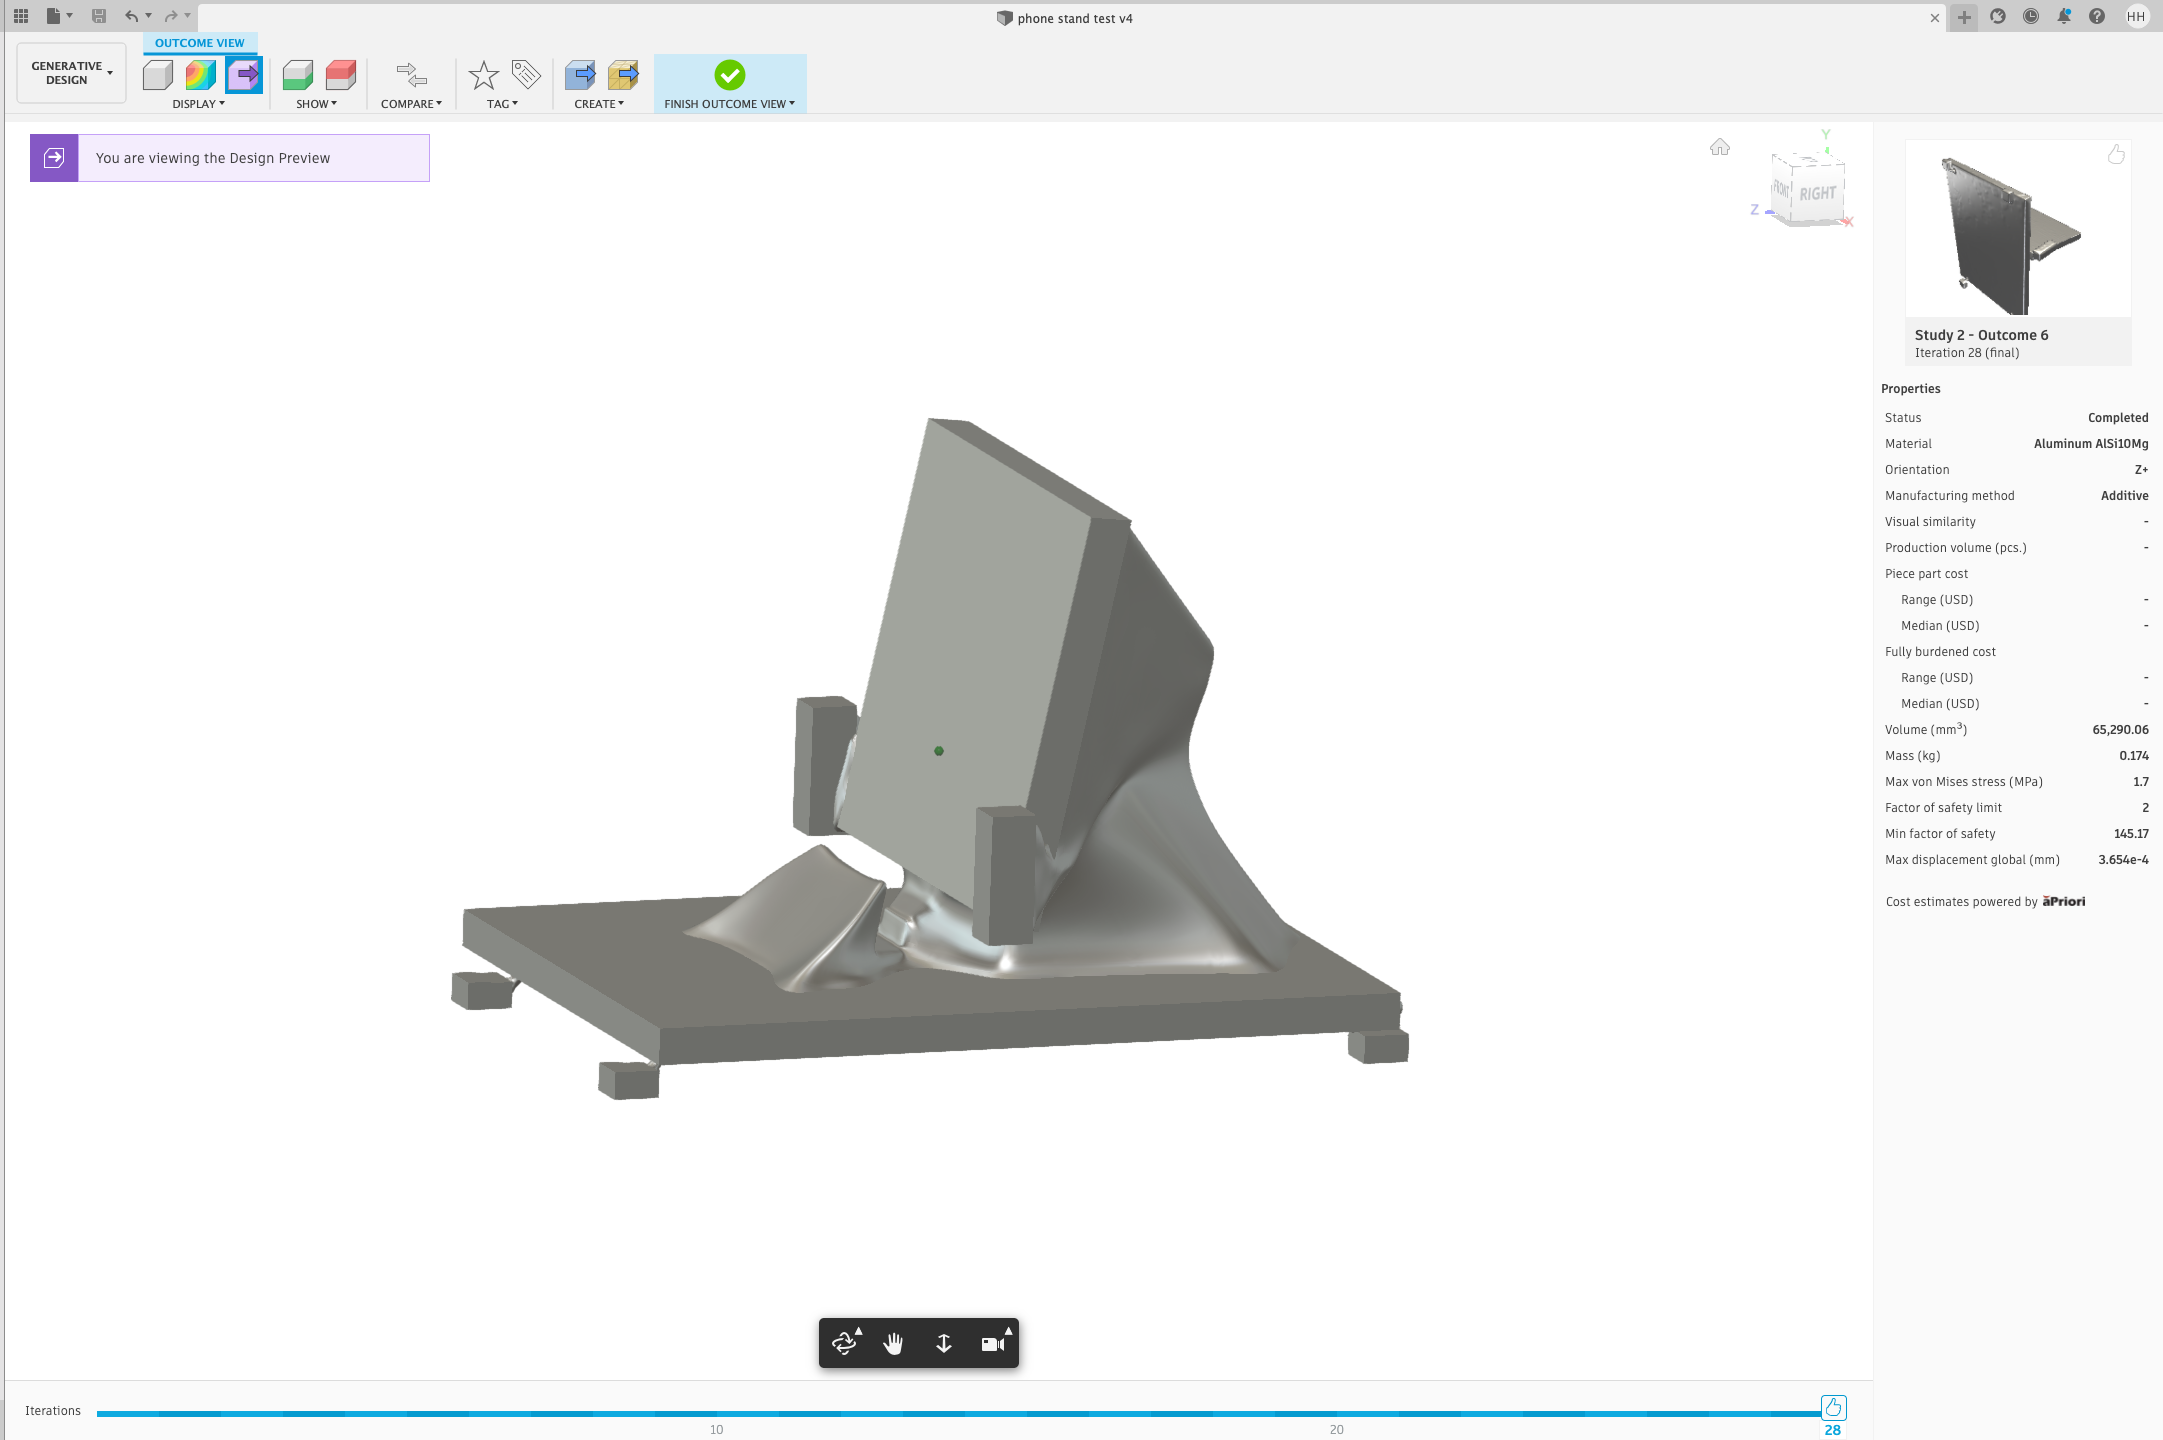
Task: Expand the Redo history dropdown arrow
Action: (x=187, y=16)
